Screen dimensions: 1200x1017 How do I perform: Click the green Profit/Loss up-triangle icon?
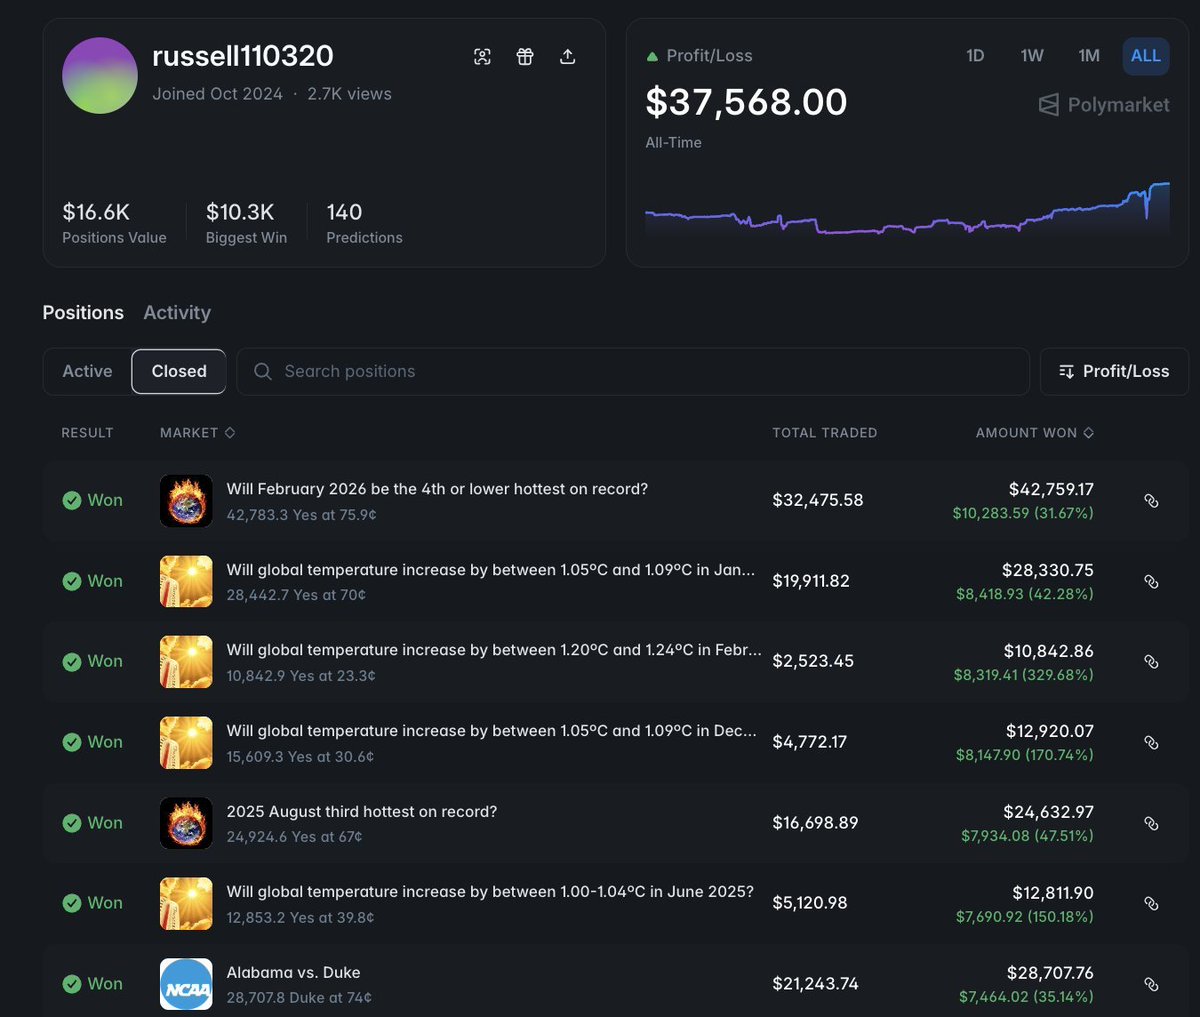click(x=652, y=57)
